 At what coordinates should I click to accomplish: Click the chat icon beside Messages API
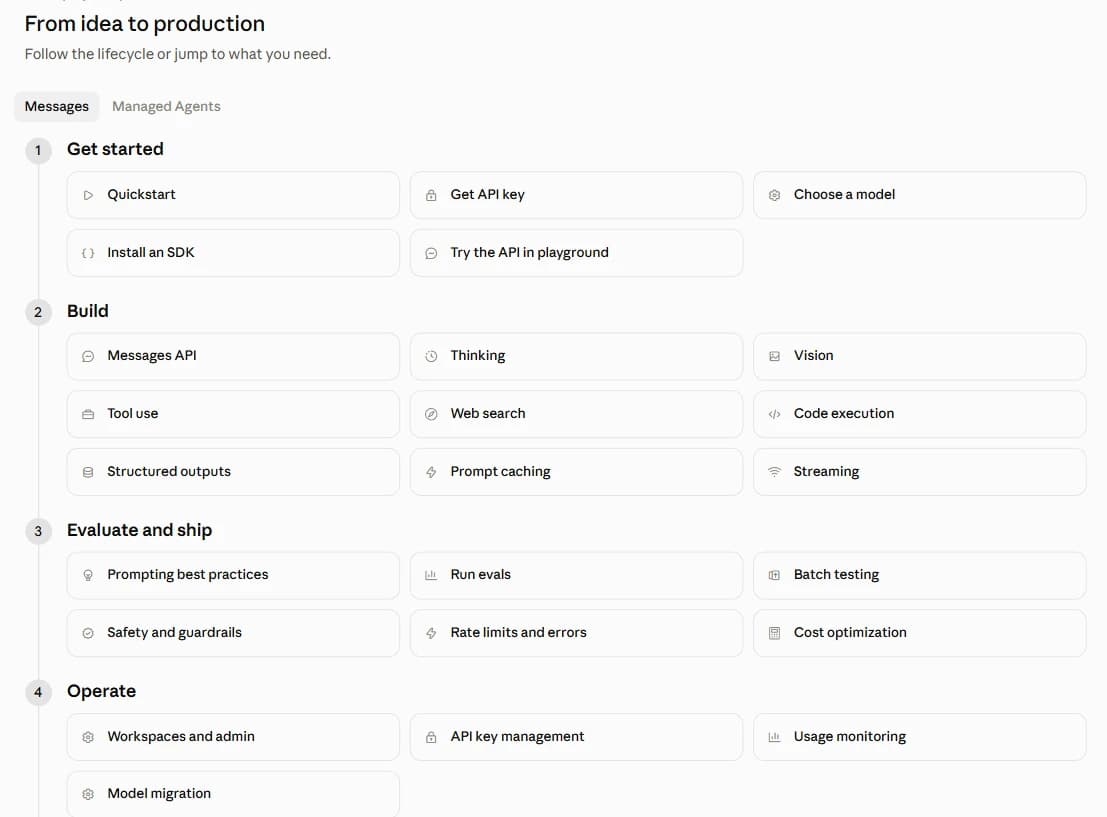88,357
